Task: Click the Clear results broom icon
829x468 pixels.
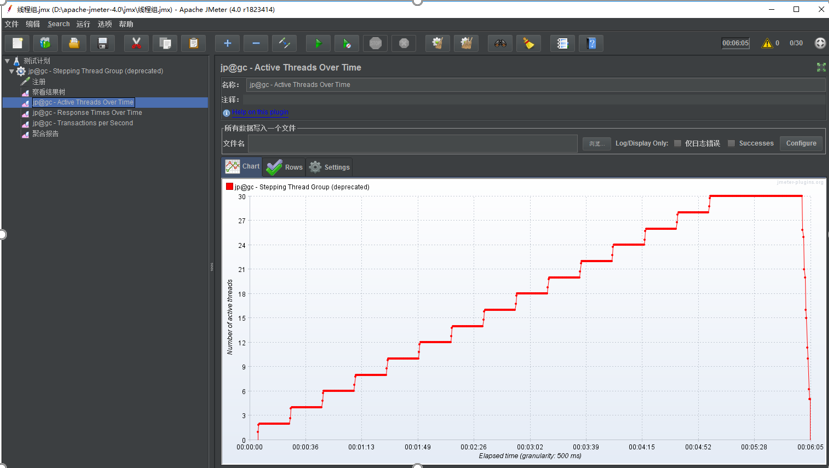Action: click(x=438, y=43)
